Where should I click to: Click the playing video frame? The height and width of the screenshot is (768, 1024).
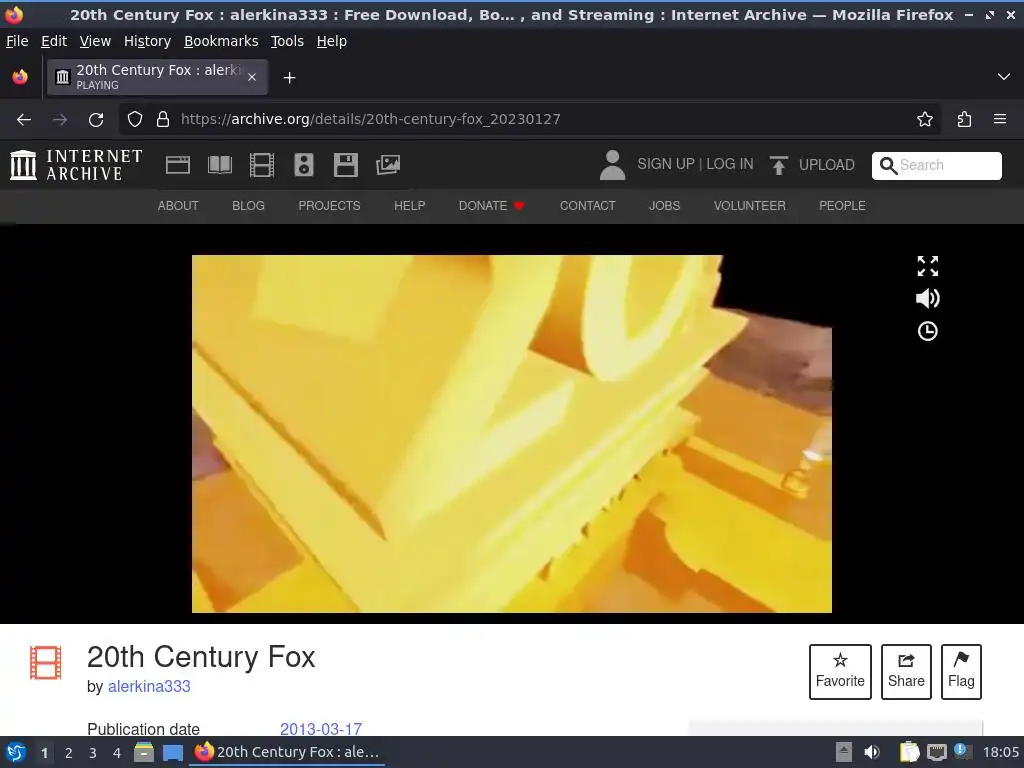coord(511,434)
